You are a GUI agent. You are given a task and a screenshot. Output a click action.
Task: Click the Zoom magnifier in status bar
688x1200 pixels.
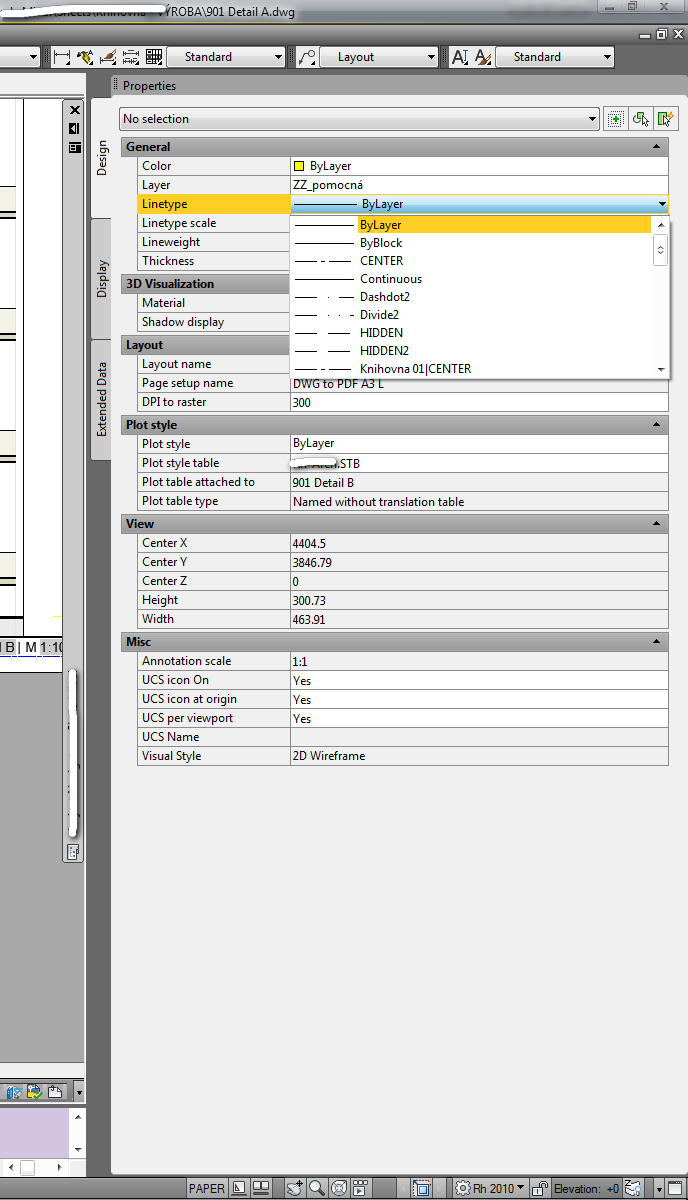tap(317, 1188)
